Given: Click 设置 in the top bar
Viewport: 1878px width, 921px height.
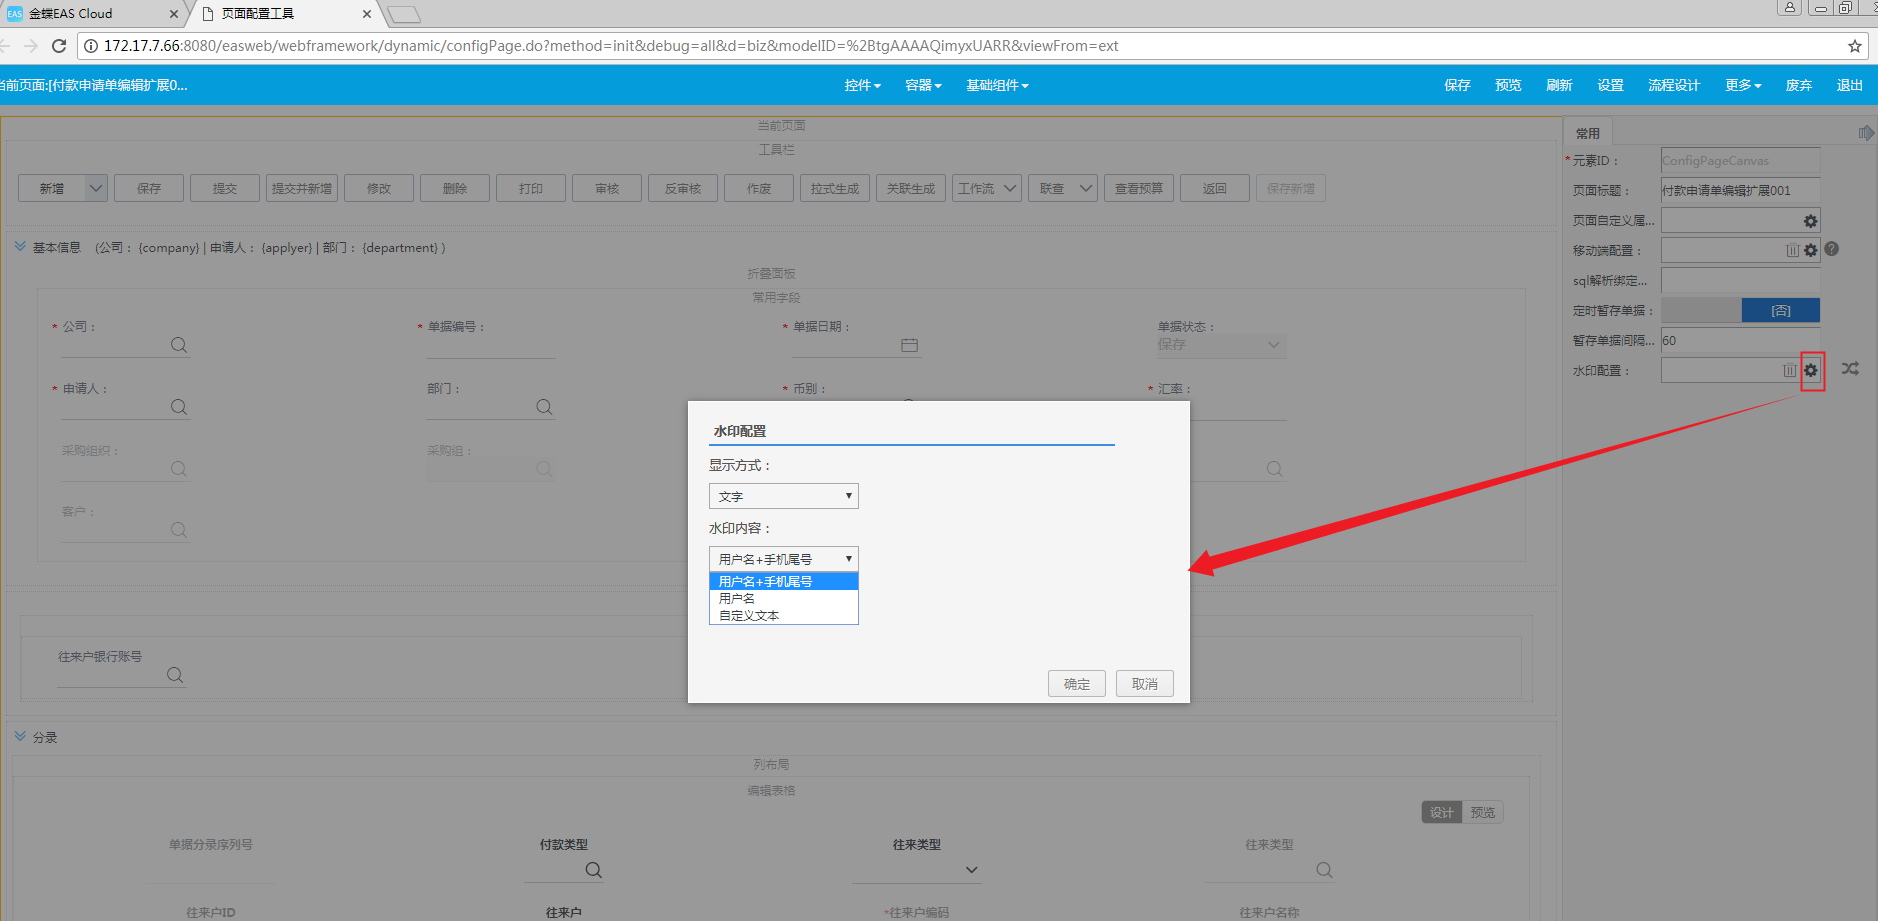Looking at the screenshot, I should click(1610, 86).
